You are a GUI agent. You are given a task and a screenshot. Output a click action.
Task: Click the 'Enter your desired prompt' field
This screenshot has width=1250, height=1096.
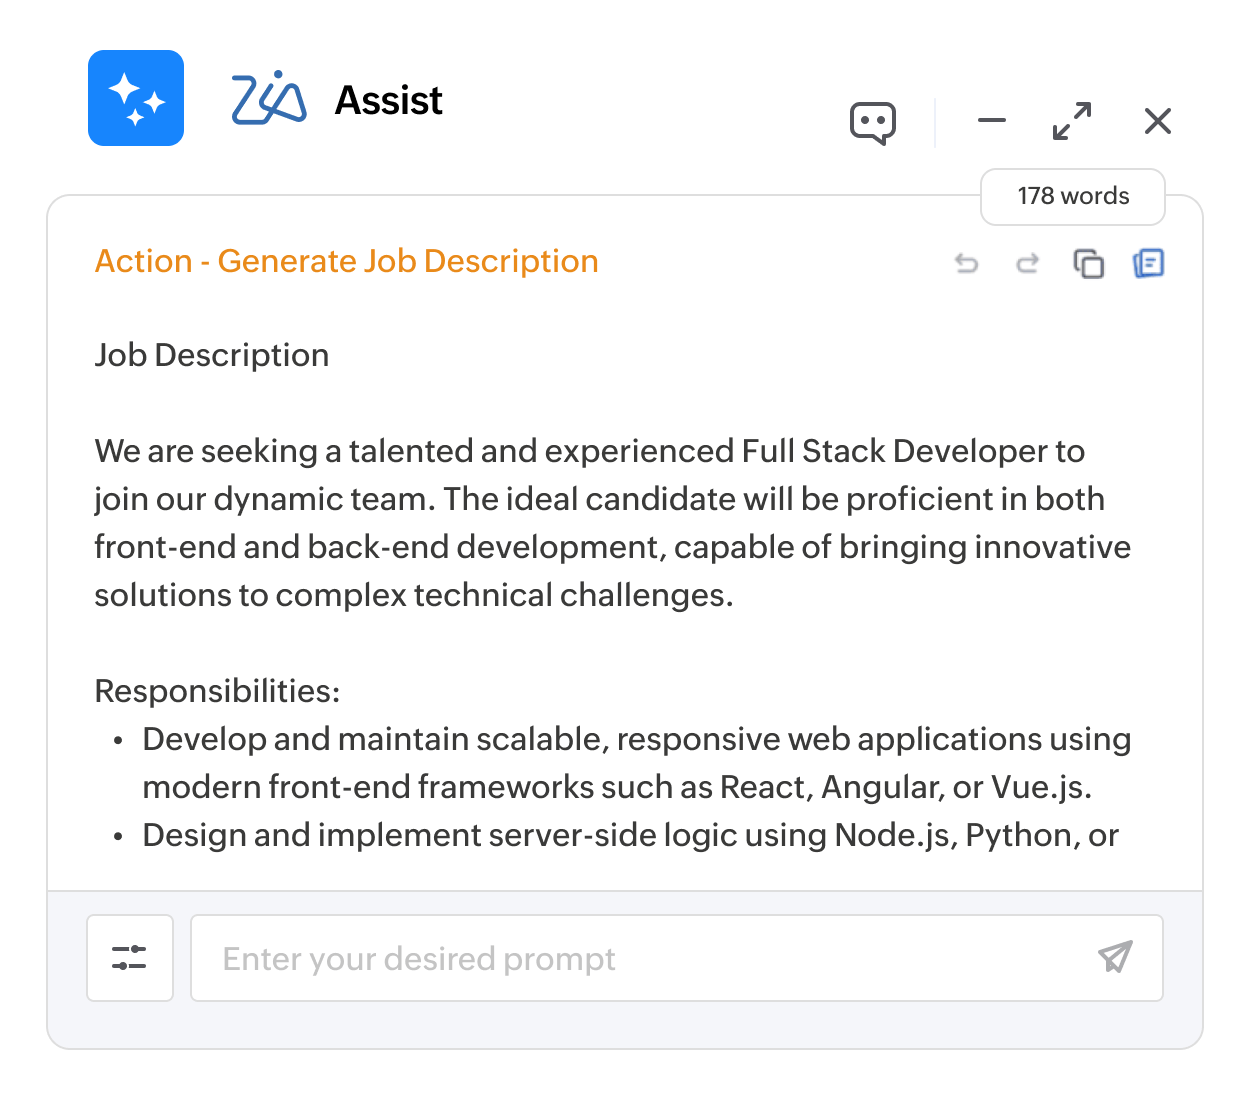640,958
